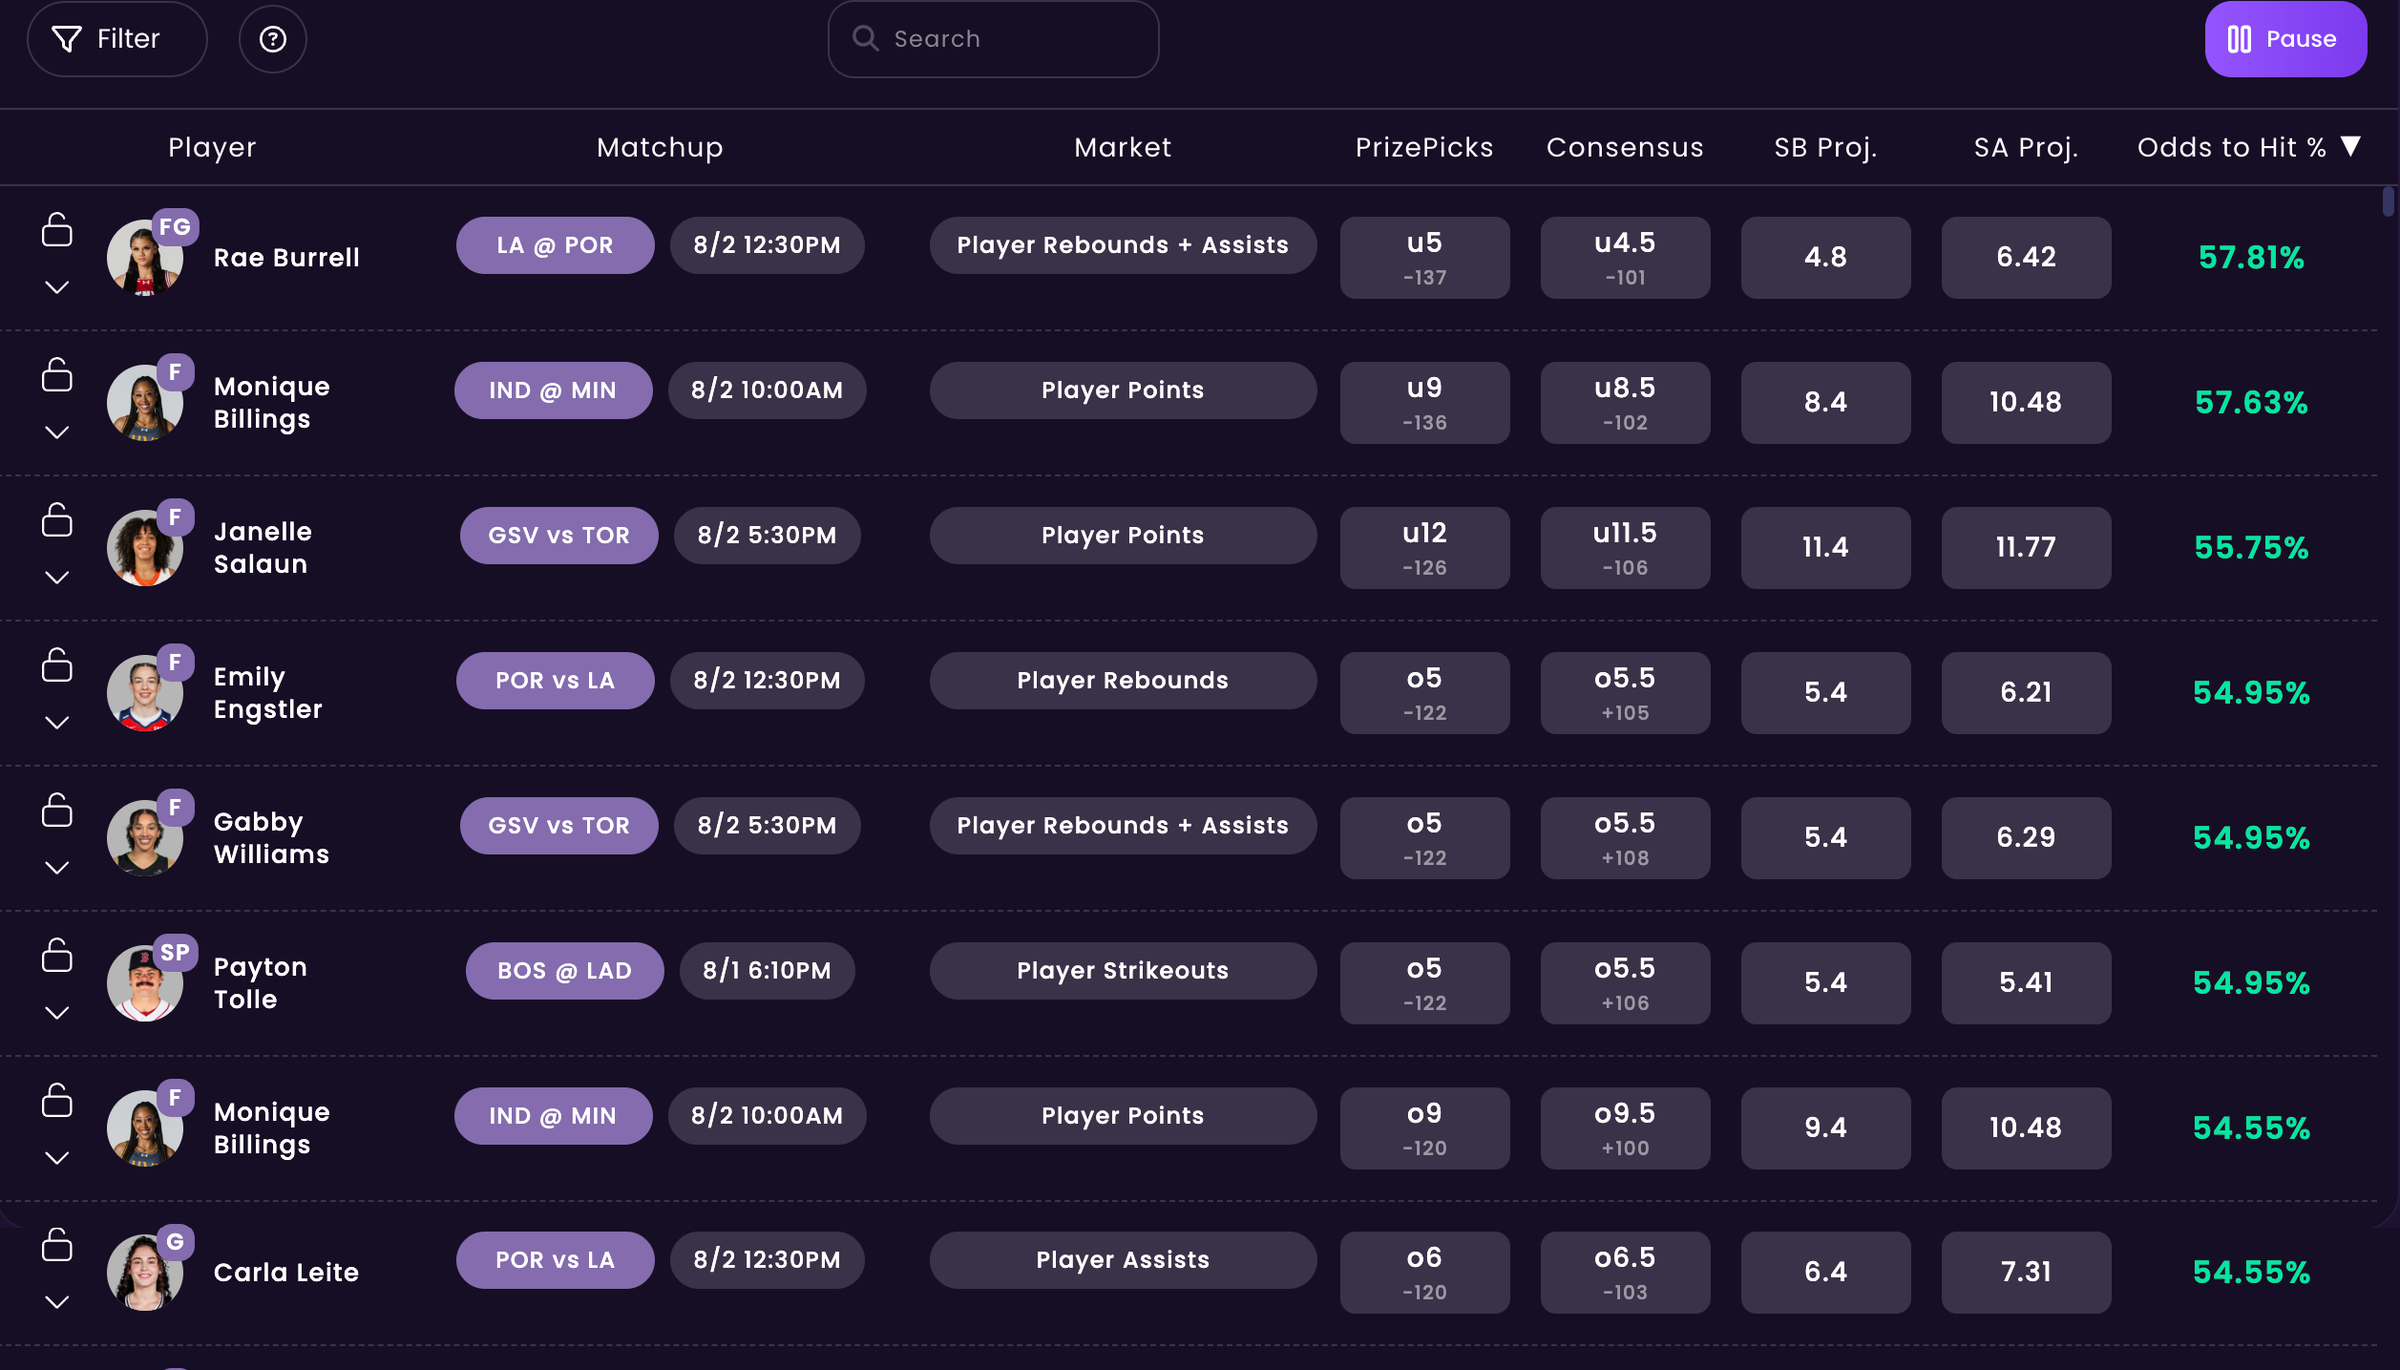This screenshot has height=1370, width=2400.
Task: Click SA Proj. 7.31 value
Action: tap(2026, 1272)
